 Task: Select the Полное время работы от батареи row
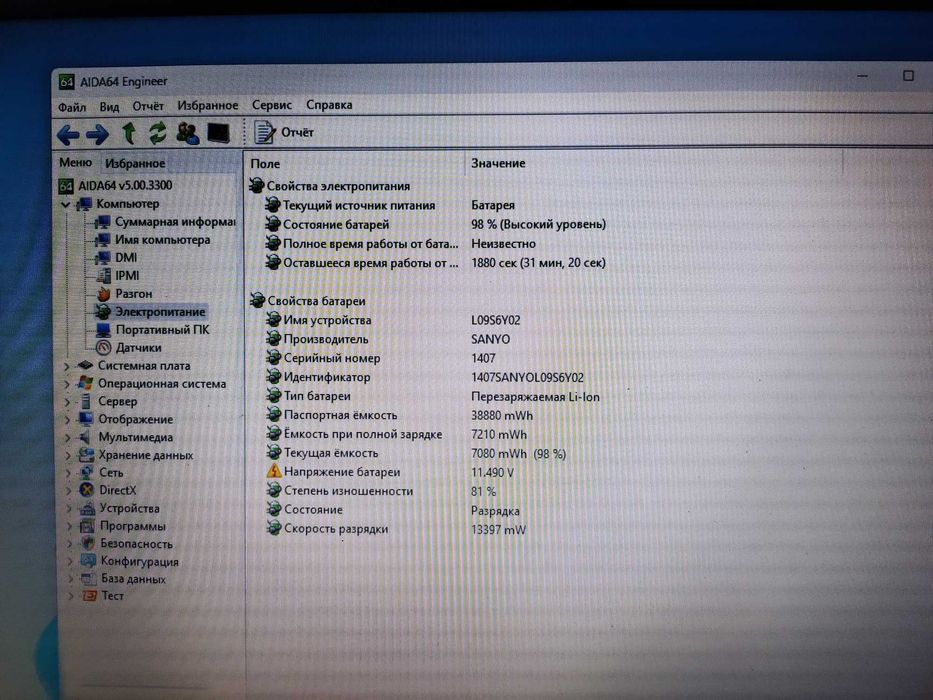[401, 243]
